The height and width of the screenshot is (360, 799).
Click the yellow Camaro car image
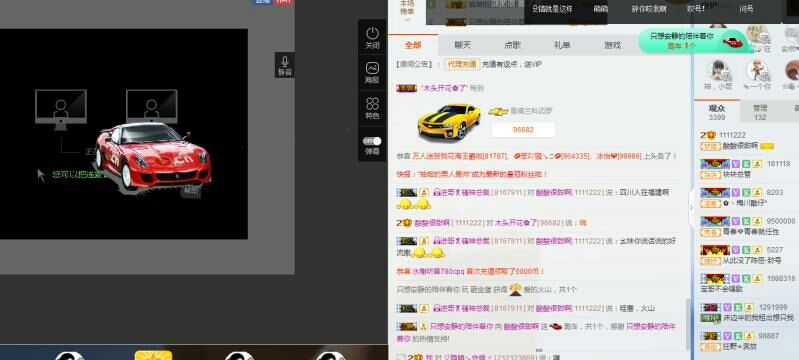tap(448, 122)
